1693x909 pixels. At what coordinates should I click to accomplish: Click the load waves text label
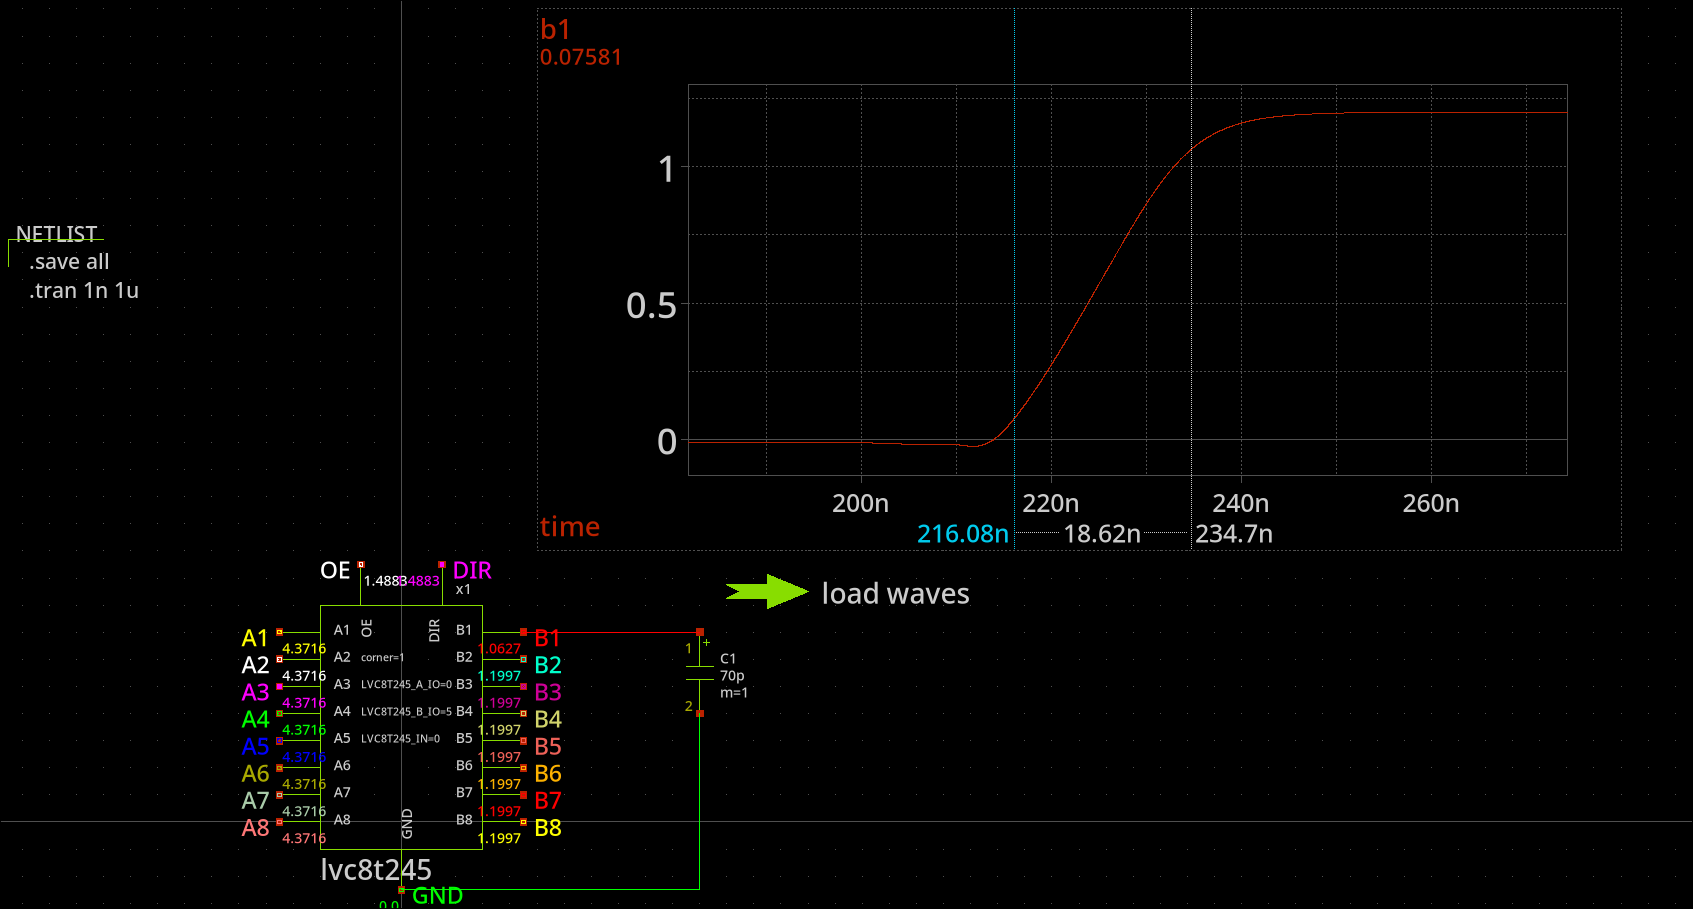click(x=895, y=594)
